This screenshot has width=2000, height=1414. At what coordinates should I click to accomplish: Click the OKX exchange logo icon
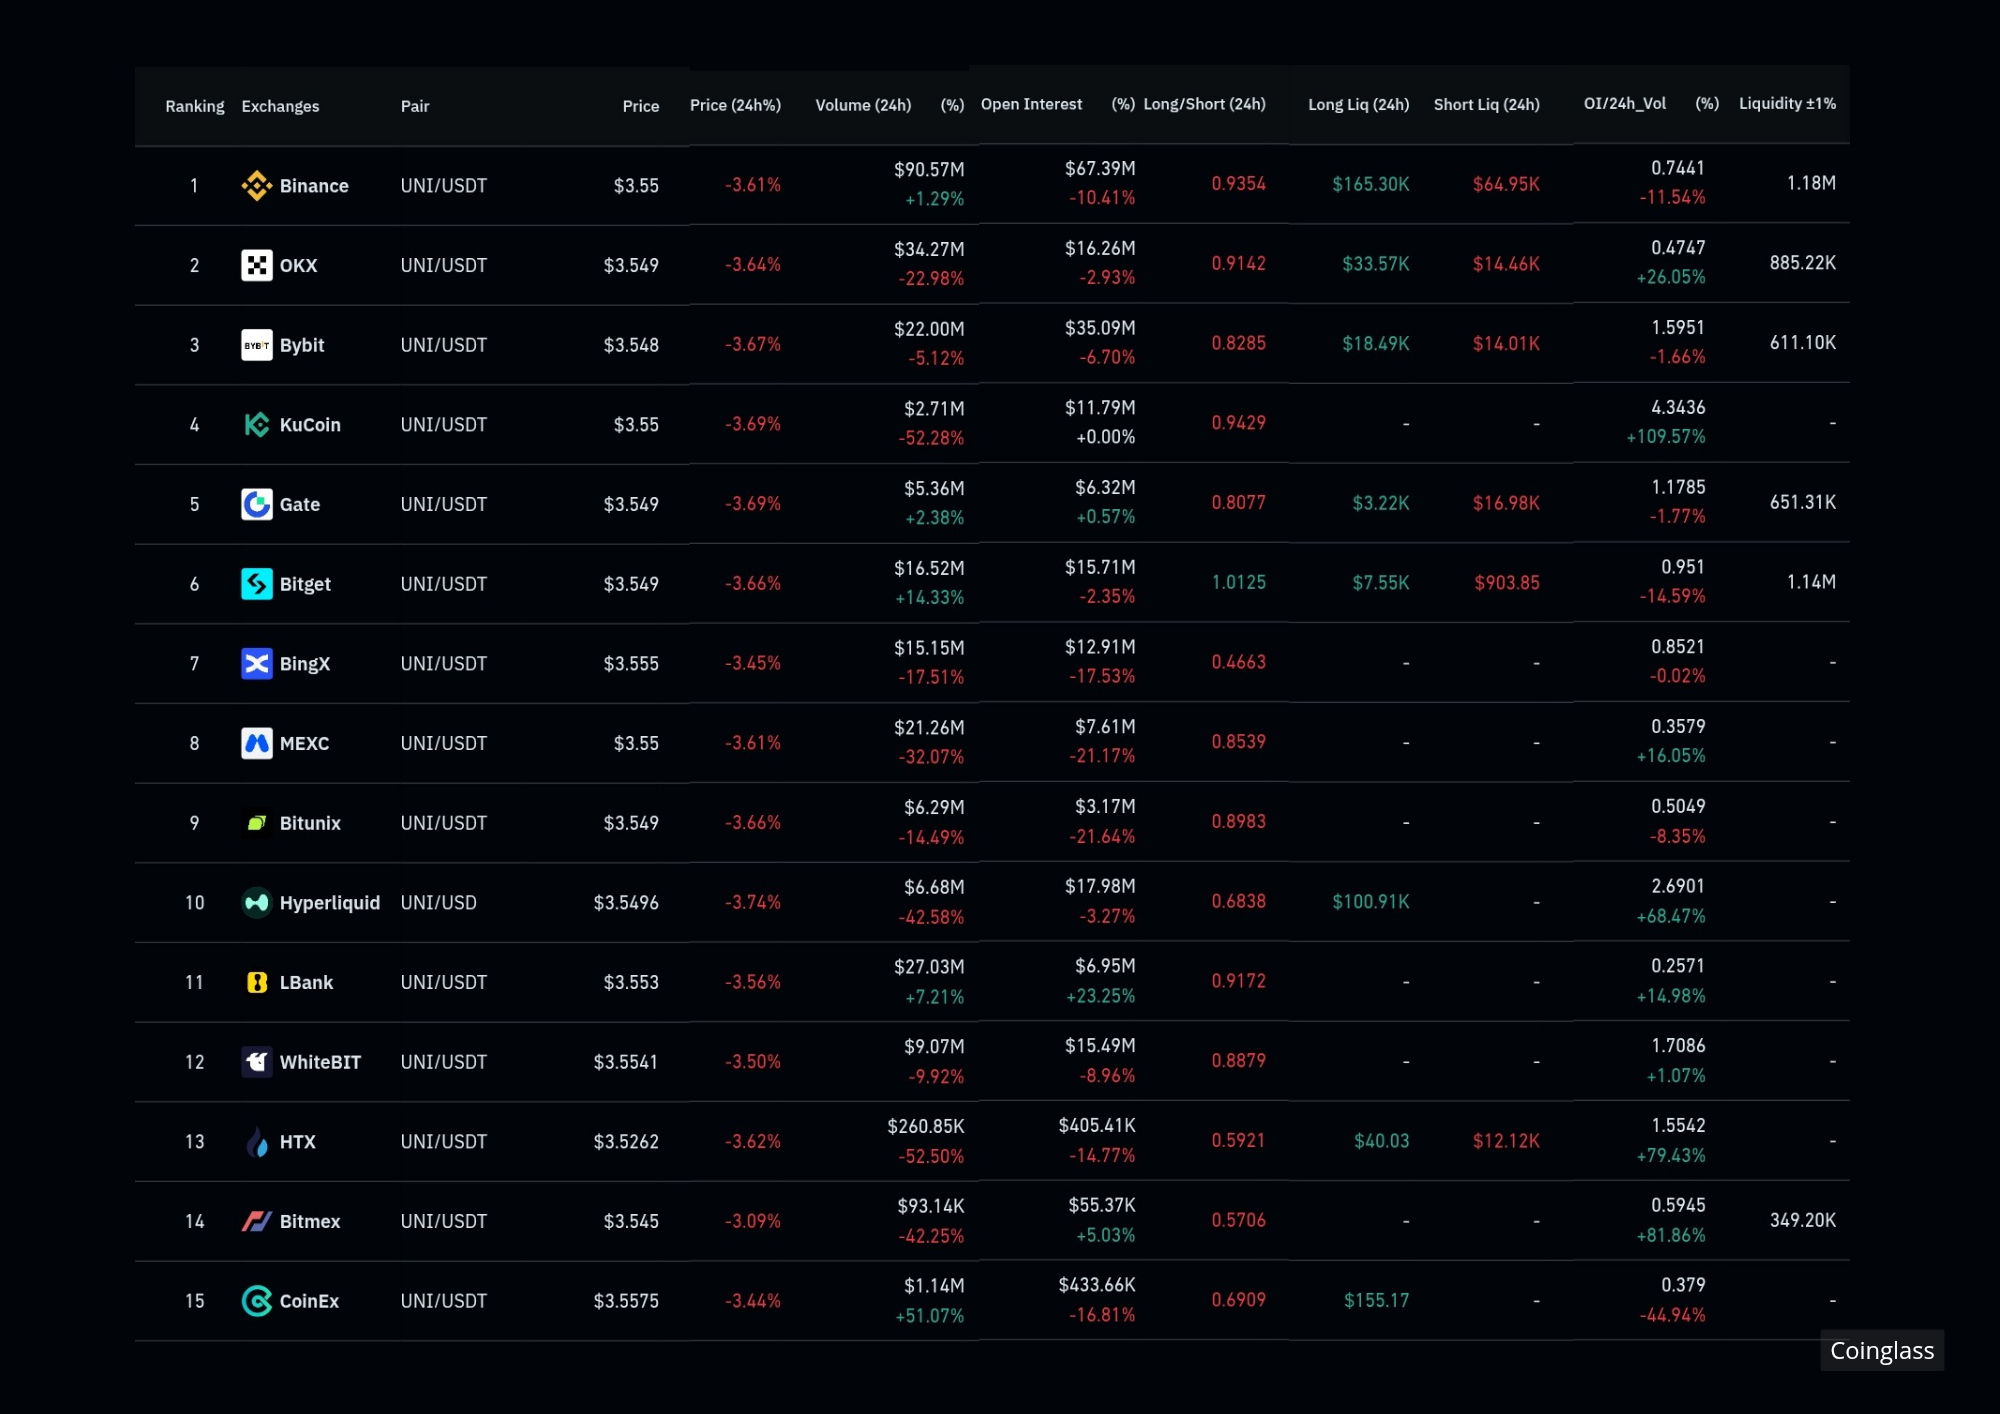[x=257, y=265]
